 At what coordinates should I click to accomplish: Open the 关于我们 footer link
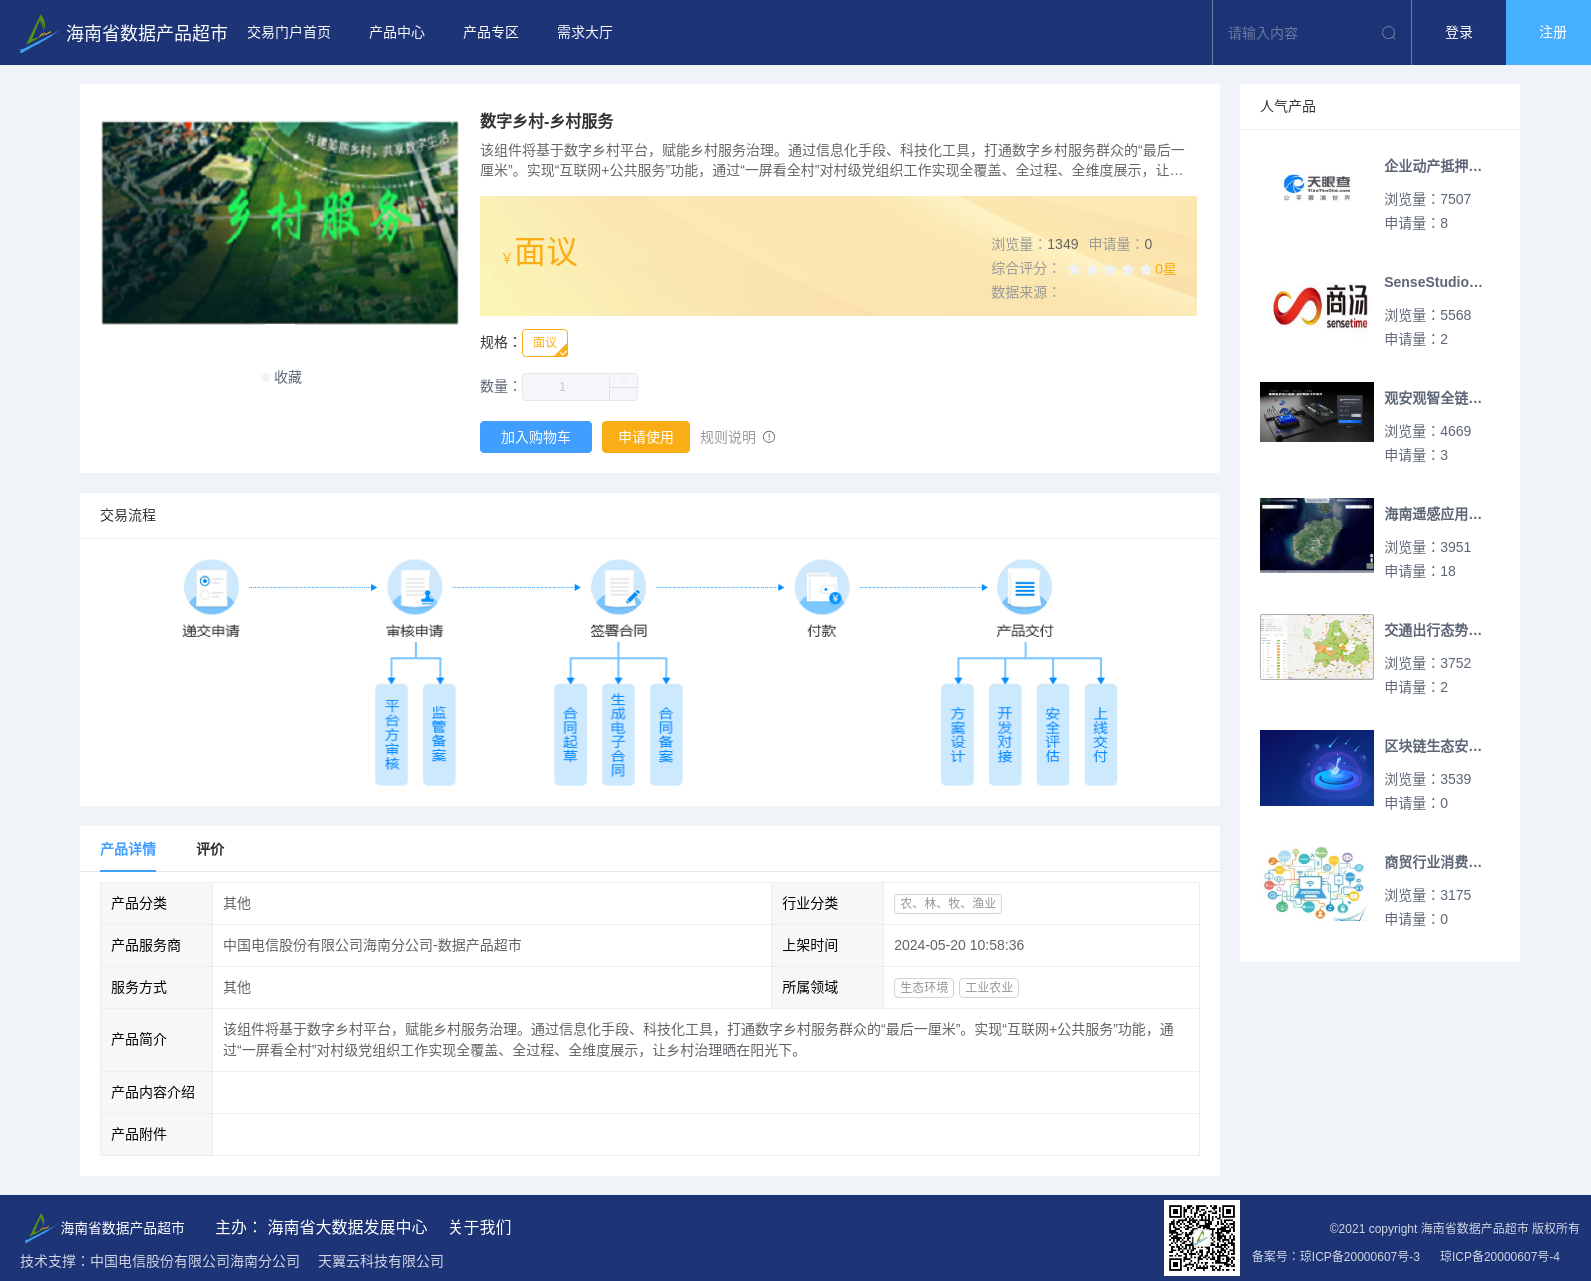480,1227
